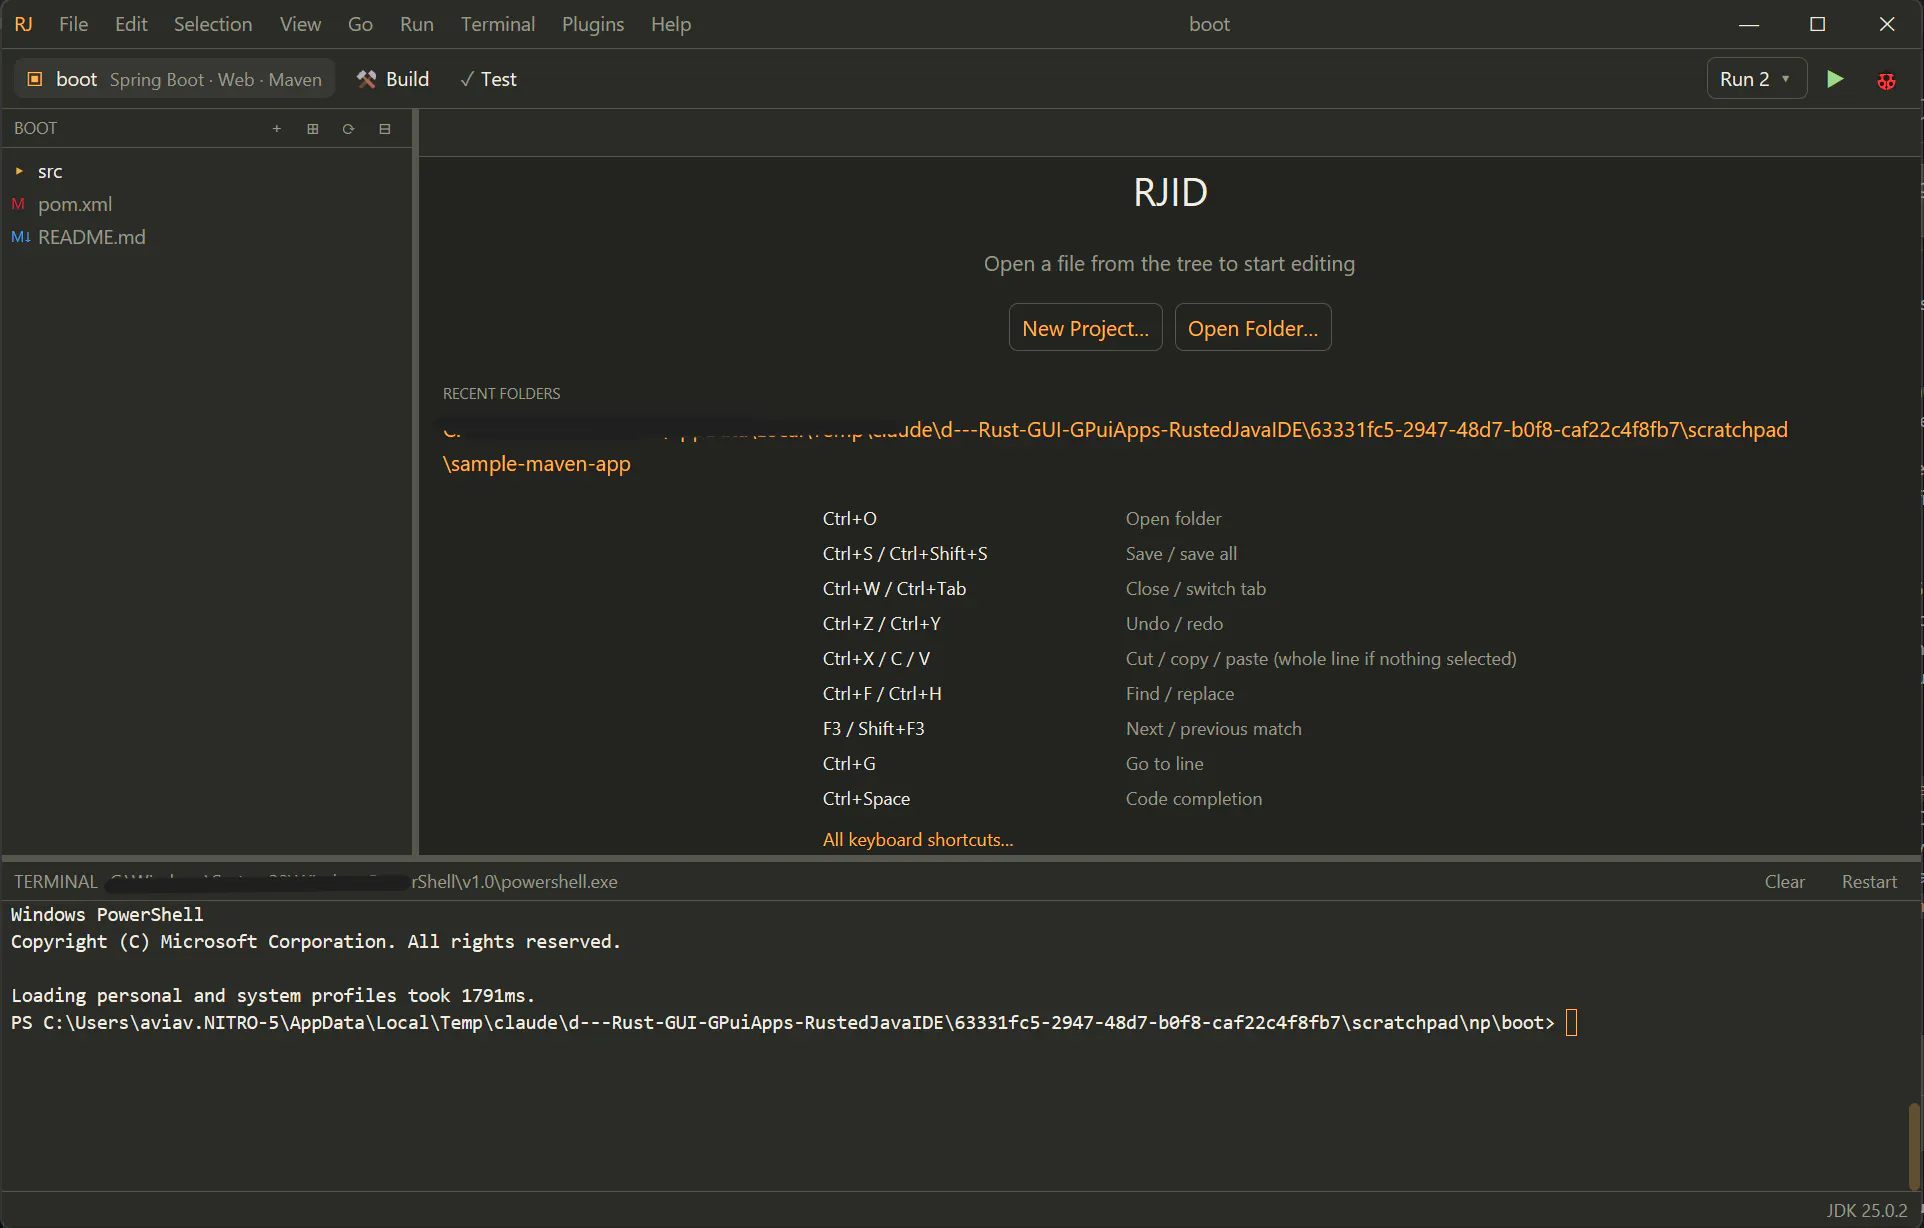Click the grid icon in BOOT panel header
Screen dimensions: 1924x1228
point(313,128)
